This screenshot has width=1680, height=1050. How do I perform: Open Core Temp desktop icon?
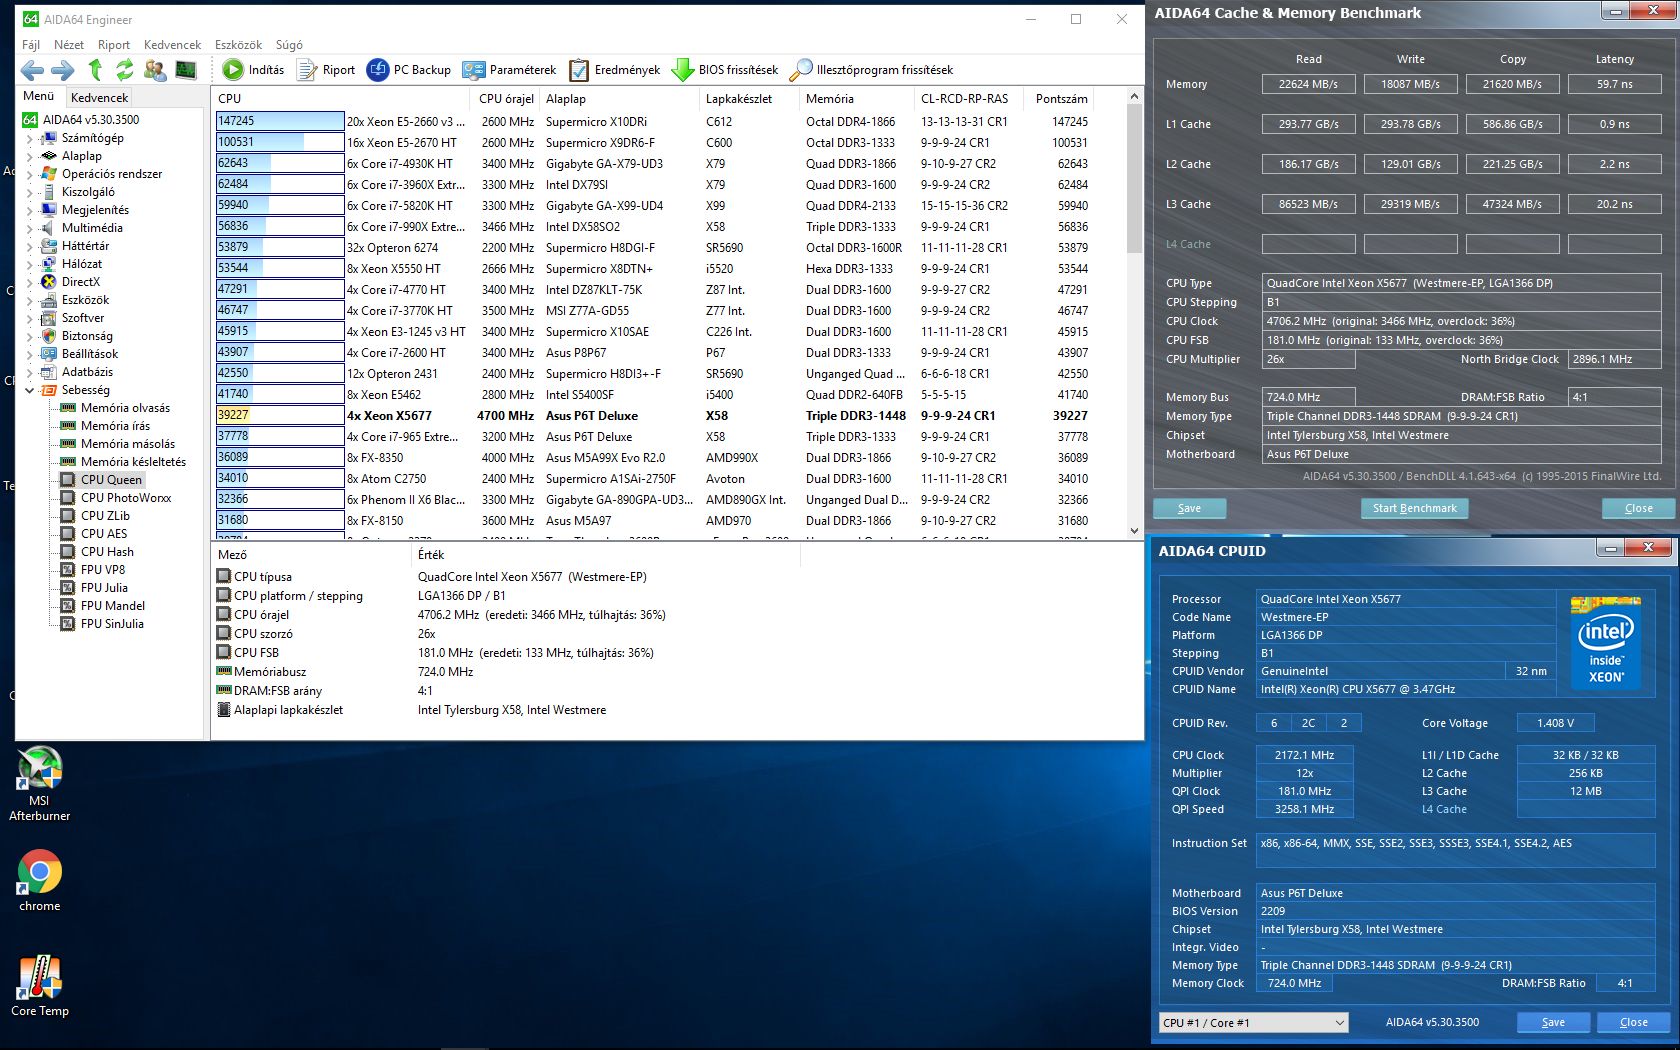tap(39, 986)
